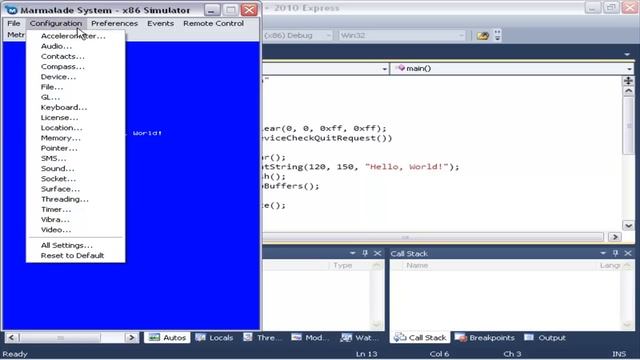Switch to the Watch tab

click(360, 338)
